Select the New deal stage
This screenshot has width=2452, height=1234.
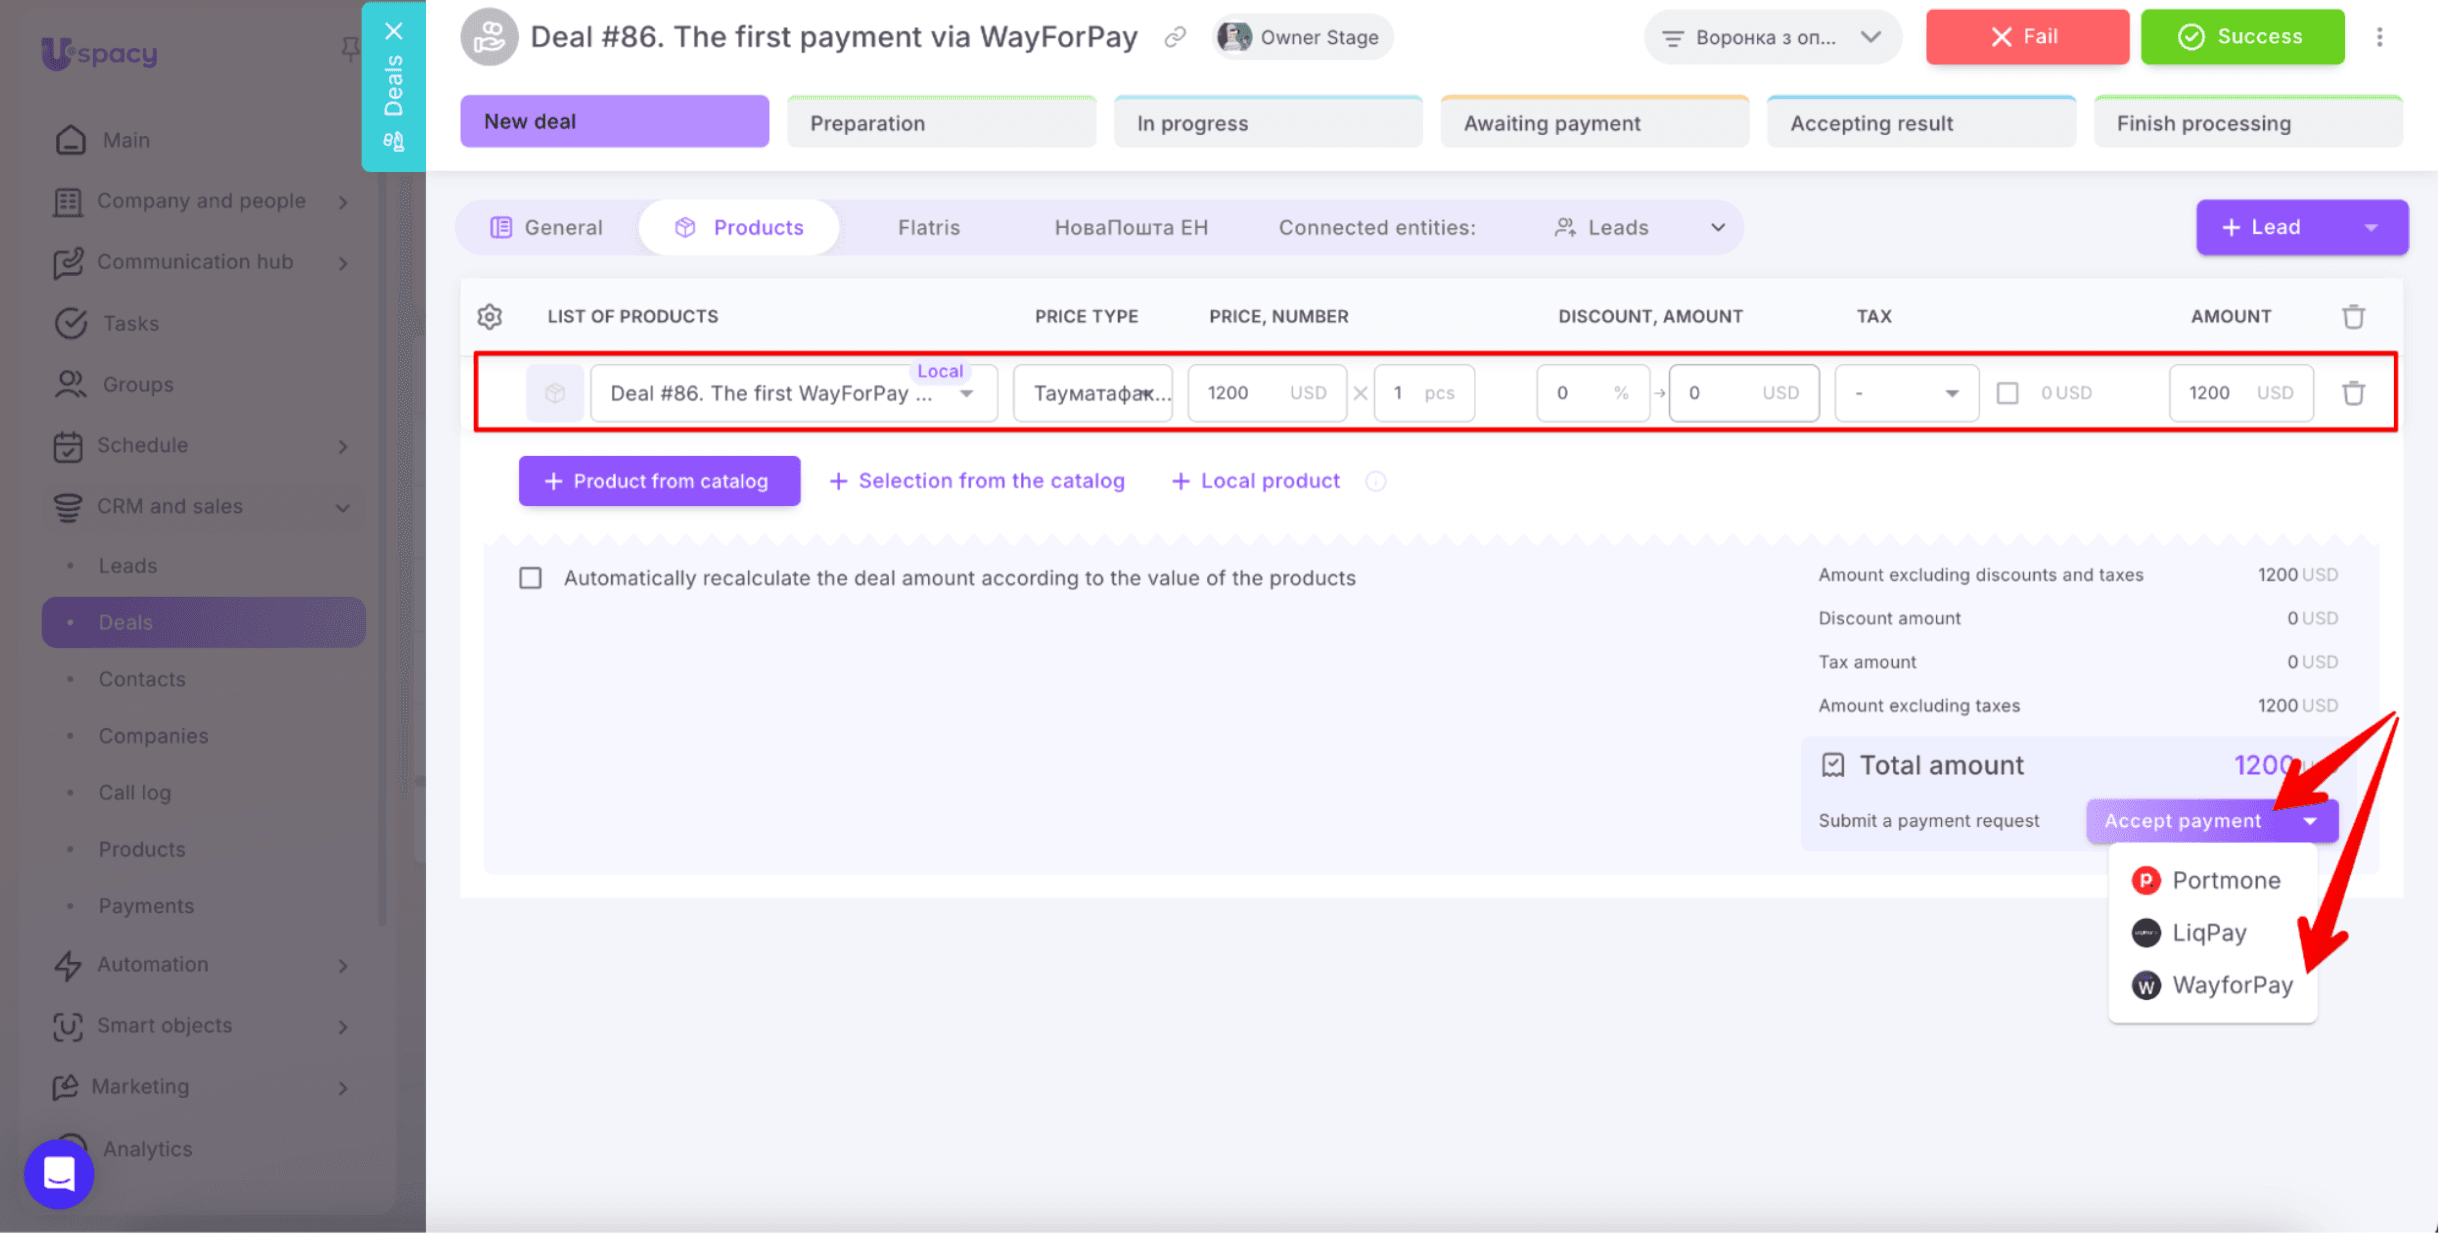pos(614,122)
